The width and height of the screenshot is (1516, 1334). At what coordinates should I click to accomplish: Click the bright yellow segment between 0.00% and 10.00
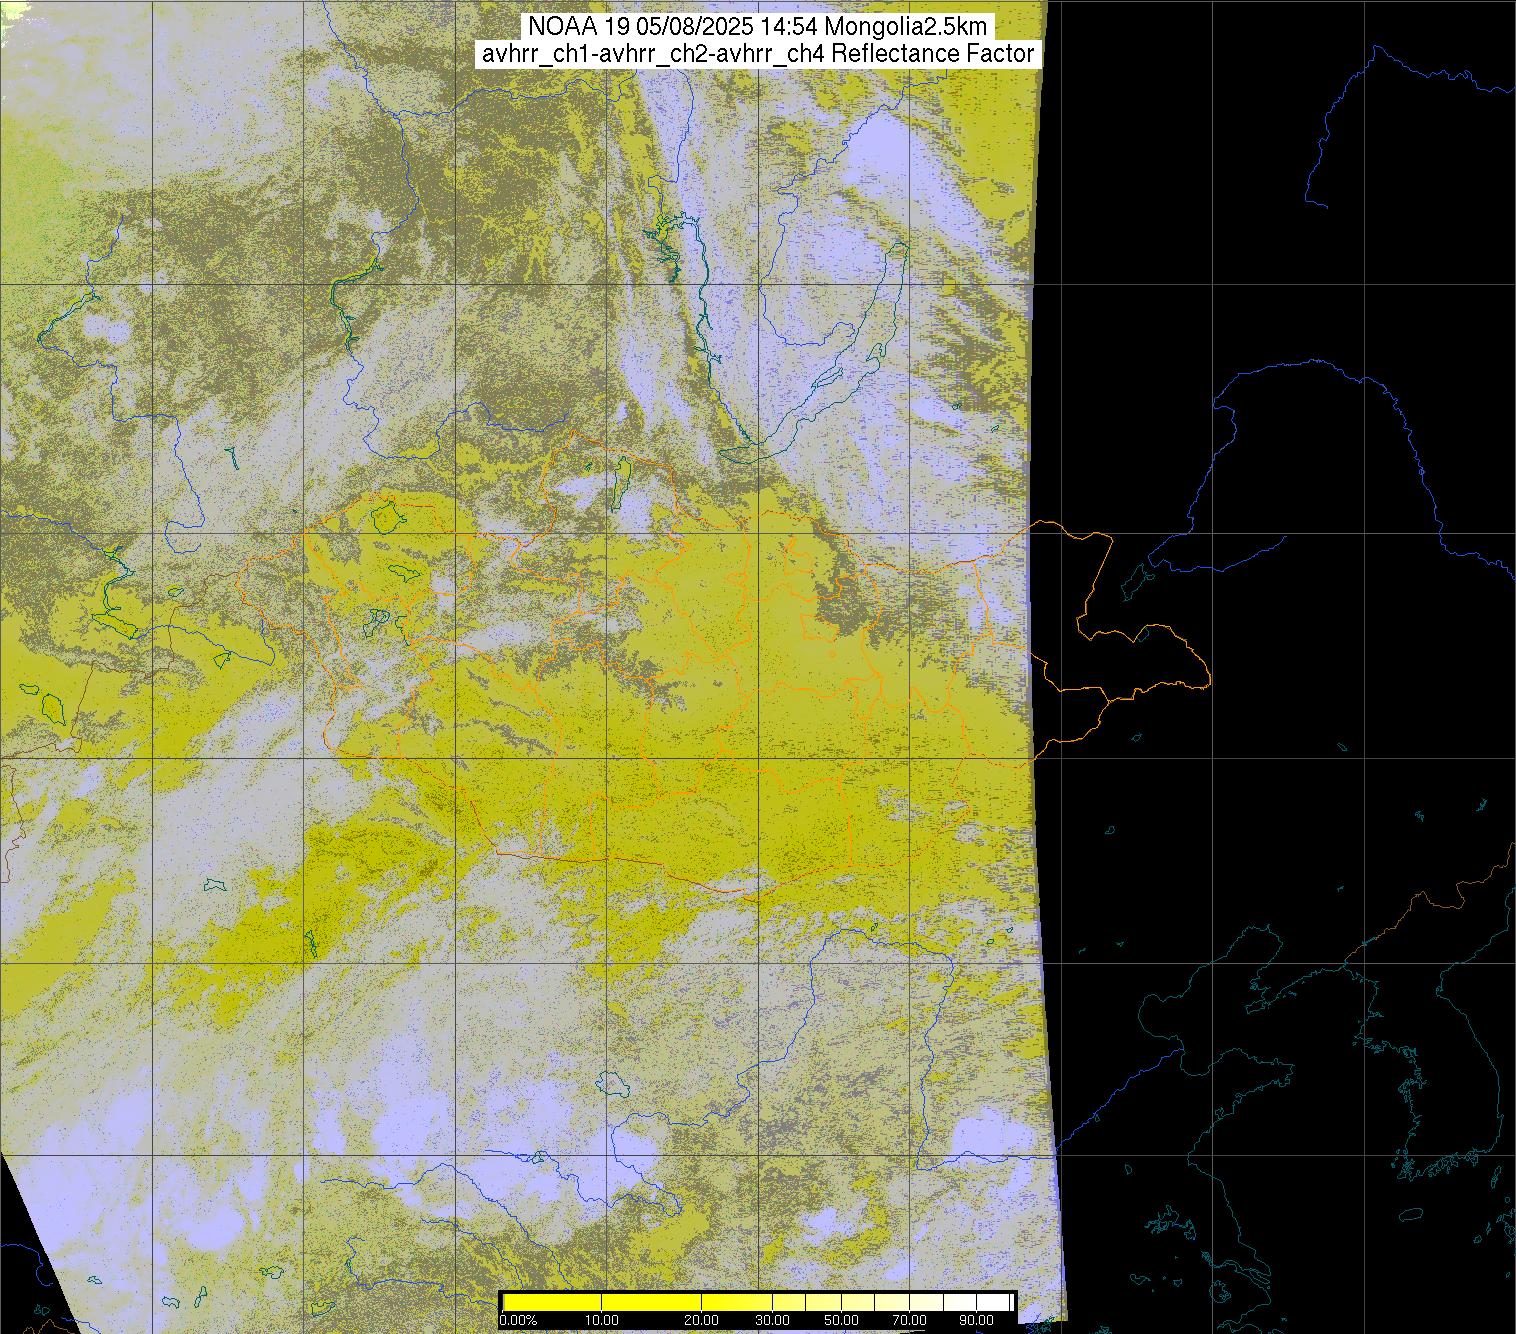[552, 1302]
